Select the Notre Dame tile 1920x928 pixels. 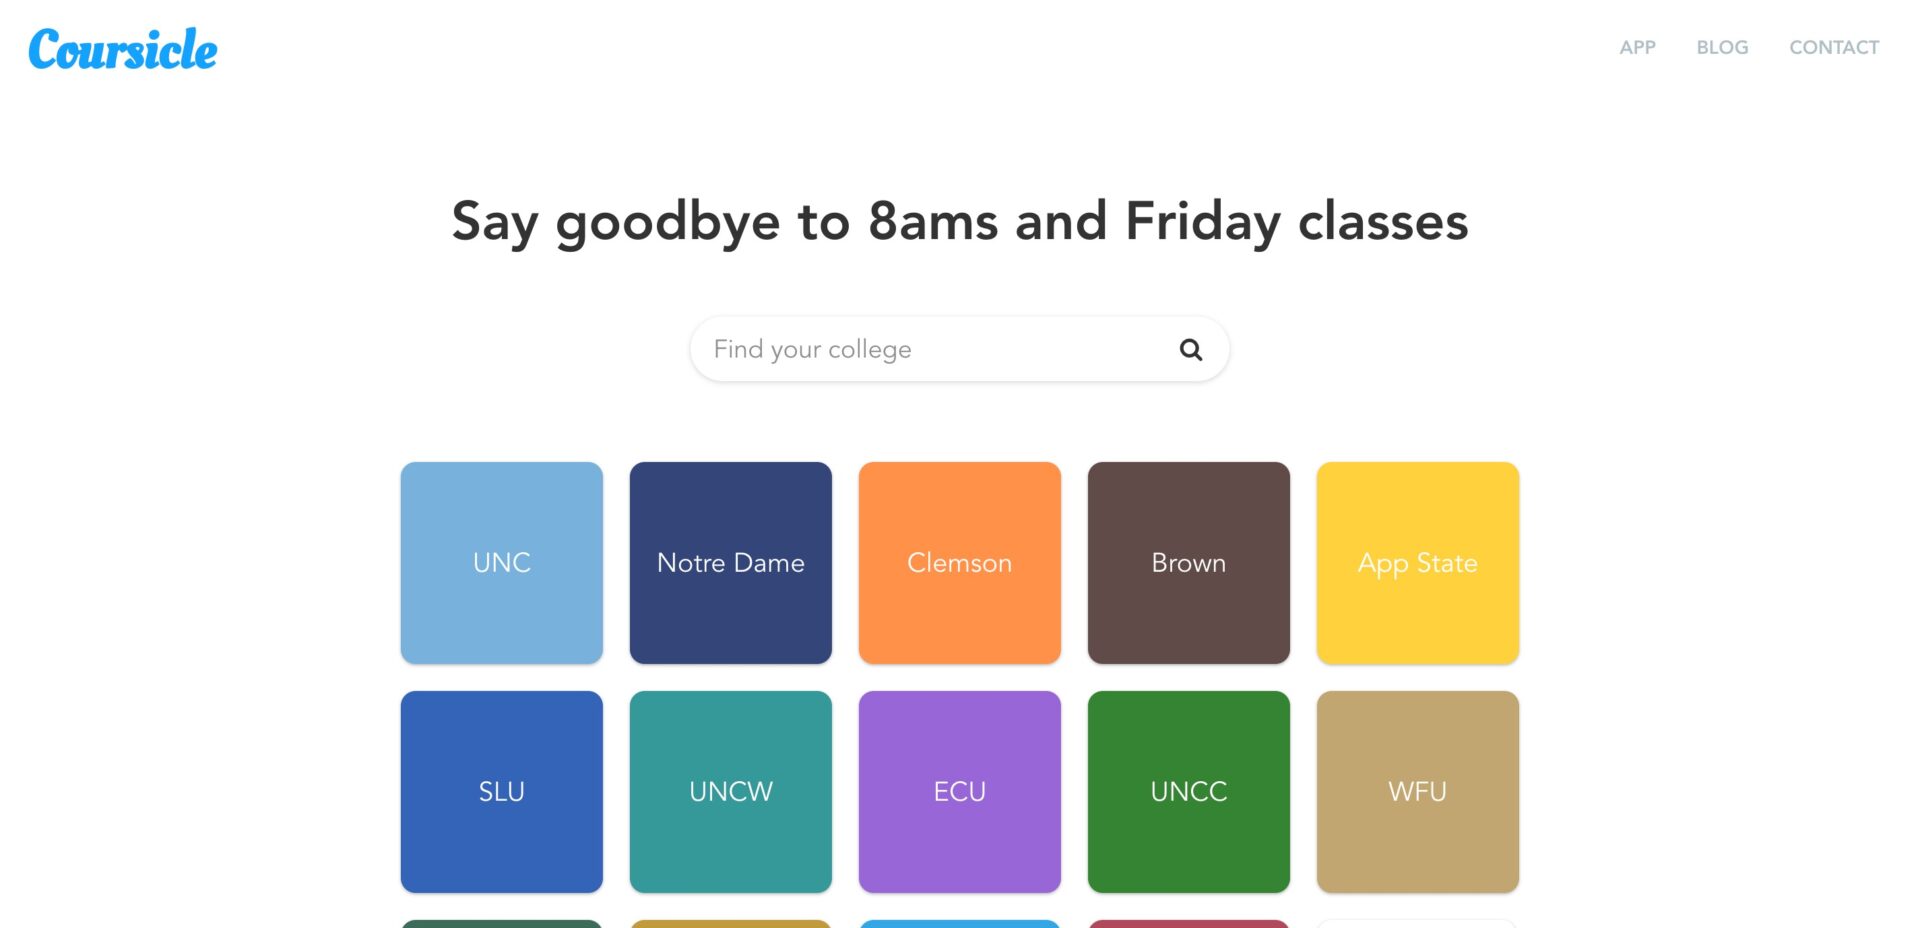pyautogui.click(x=730, y=562)
